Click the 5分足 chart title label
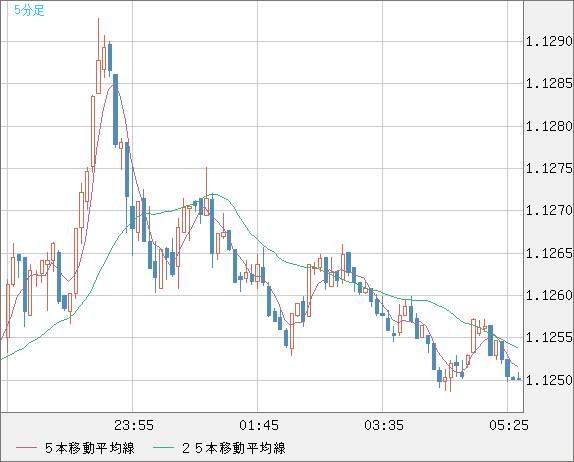The width and height of the screenshot is (574, 462). click(x=29, y=10)
